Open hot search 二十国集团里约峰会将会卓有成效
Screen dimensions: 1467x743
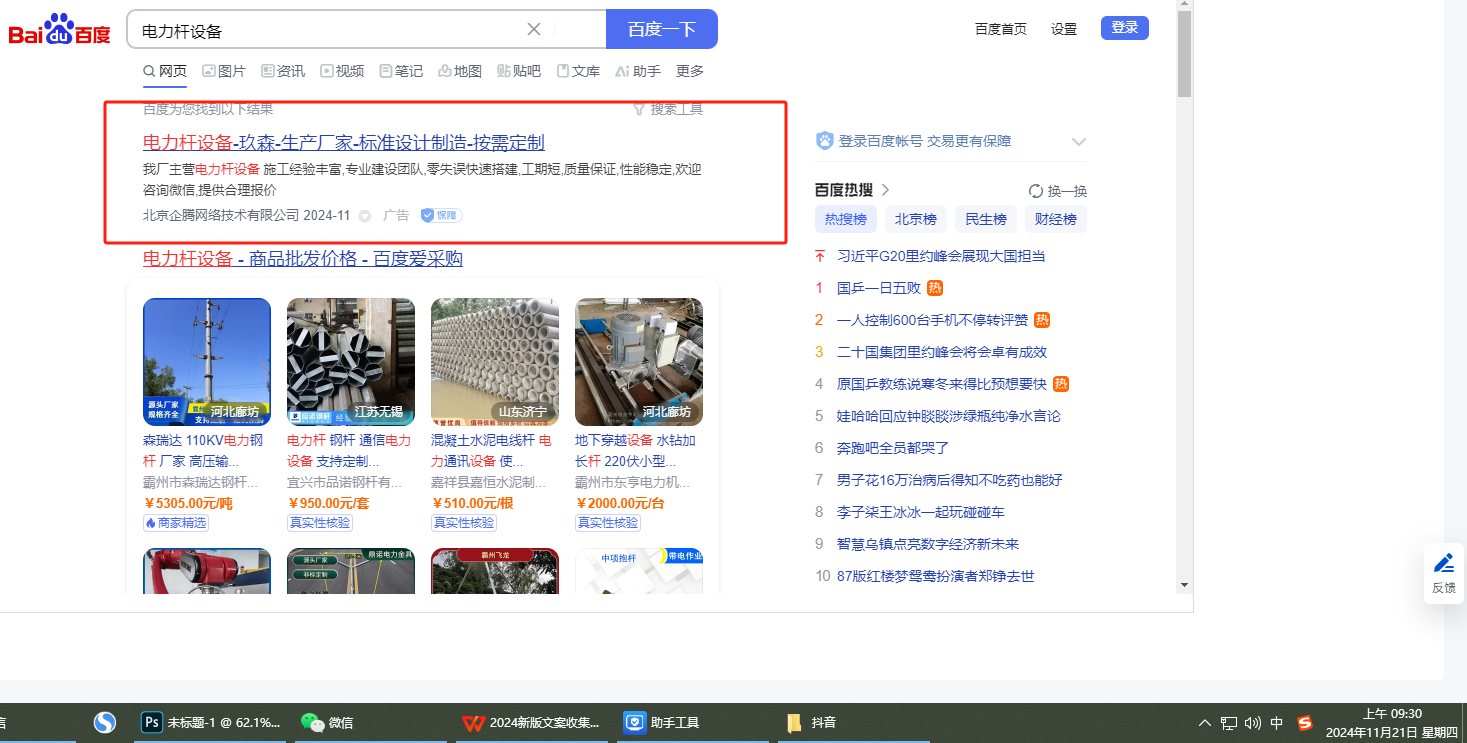pyautogui.click(x=942, y=352)
